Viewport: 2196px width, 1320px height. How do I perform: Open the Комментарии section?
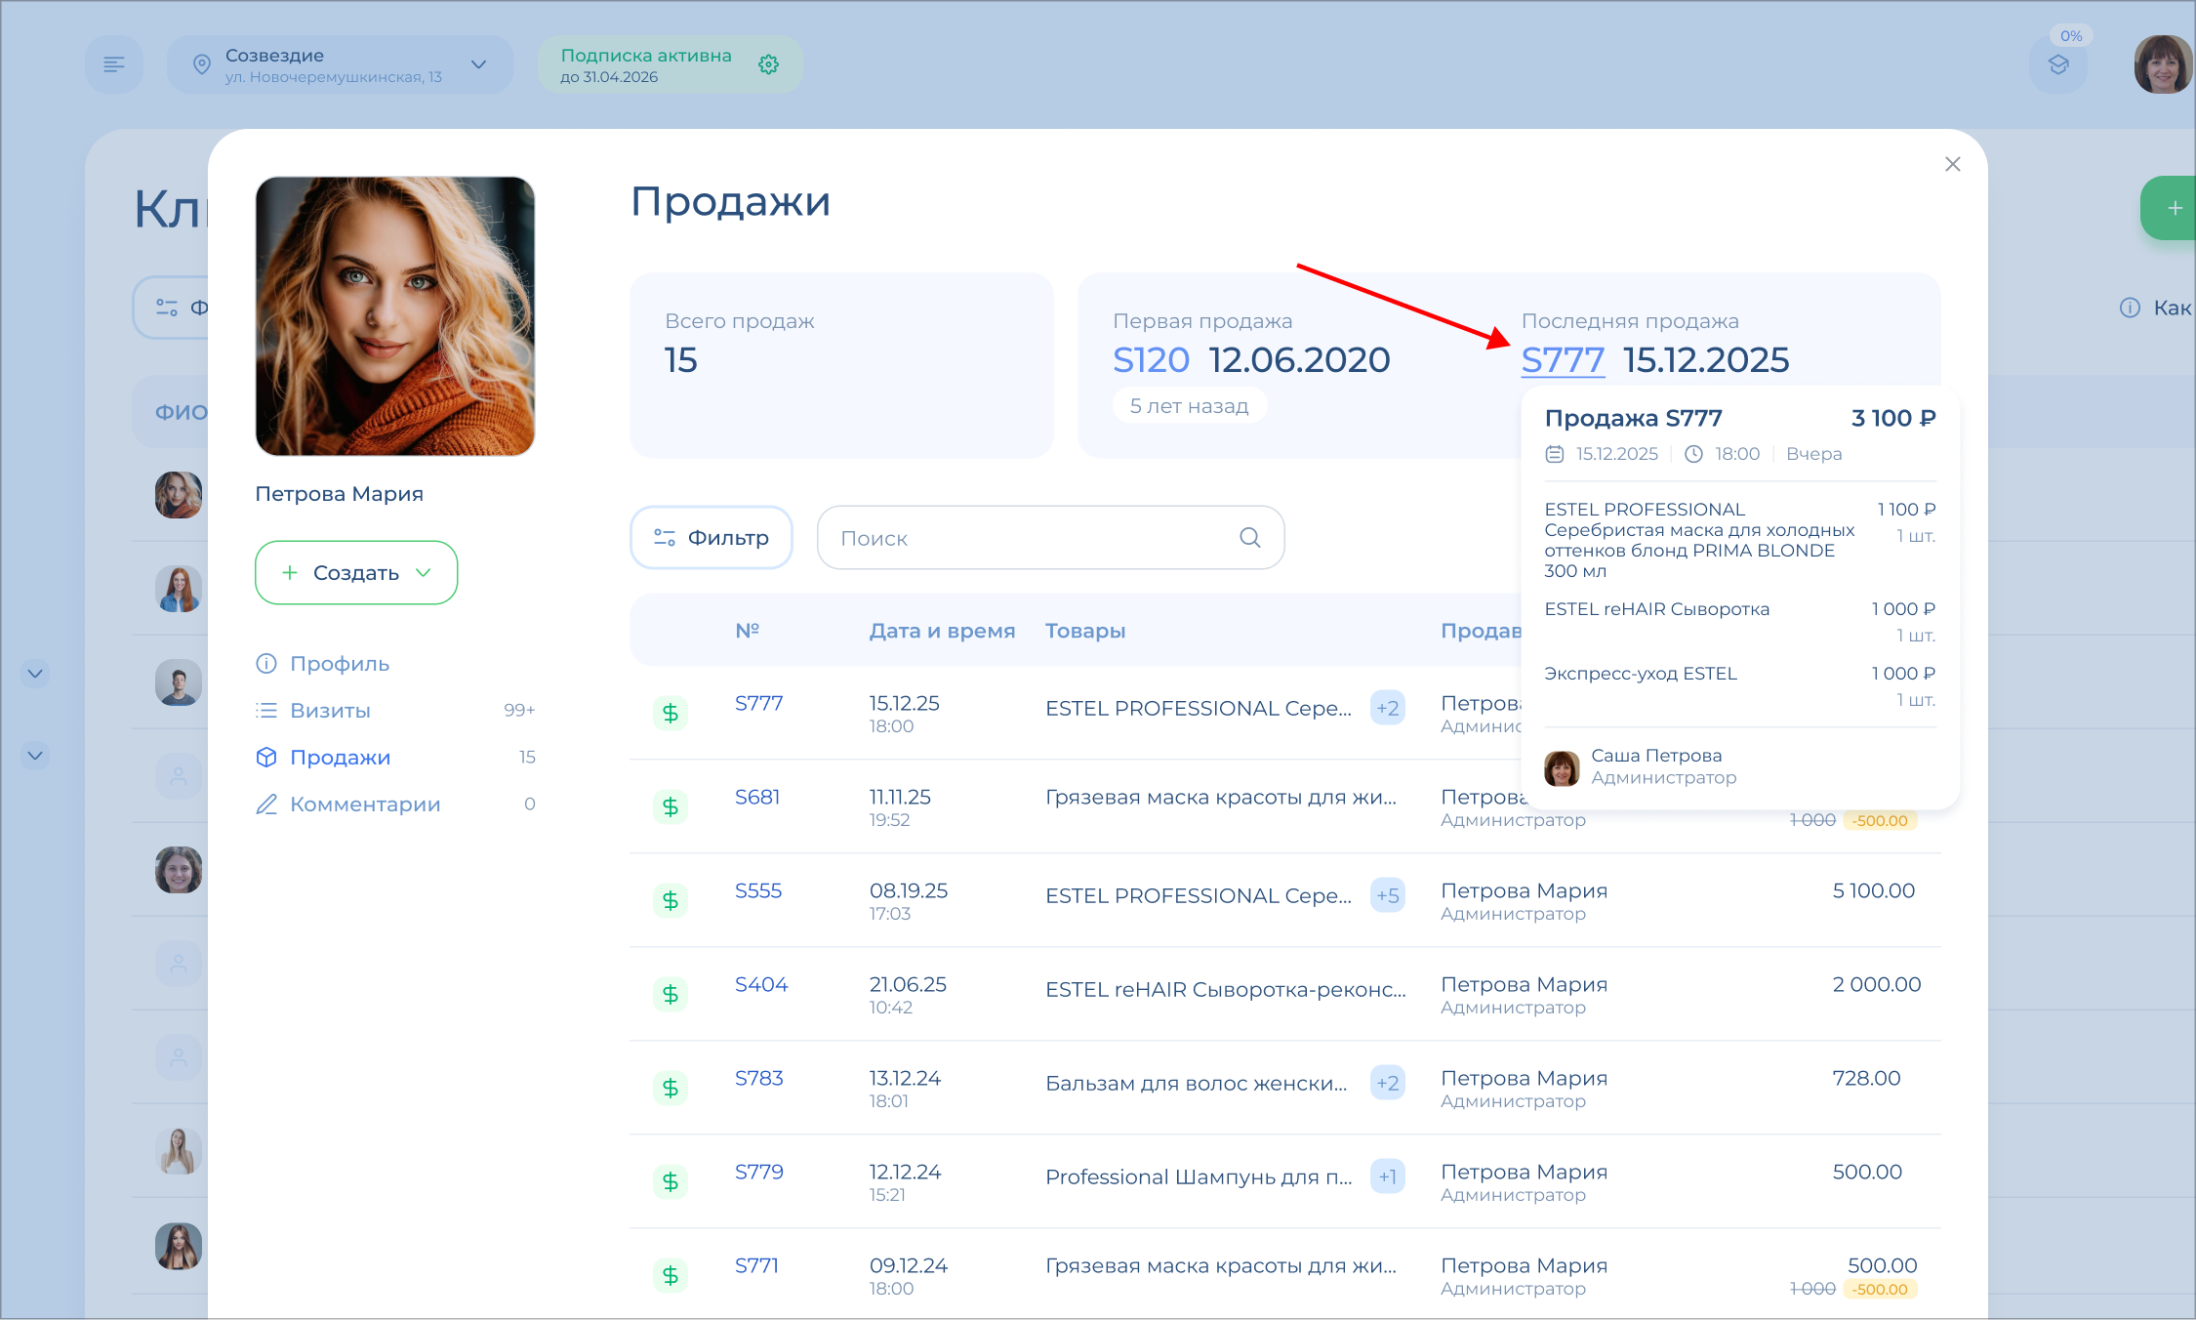[x=364, y=804]
